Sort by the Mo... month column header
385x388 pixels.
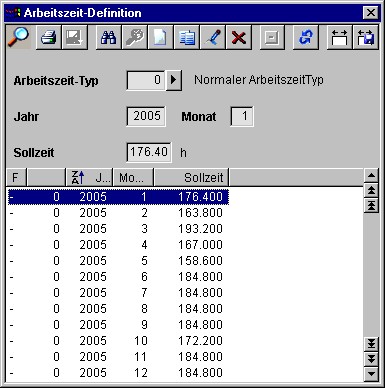[x=133, y=177]
